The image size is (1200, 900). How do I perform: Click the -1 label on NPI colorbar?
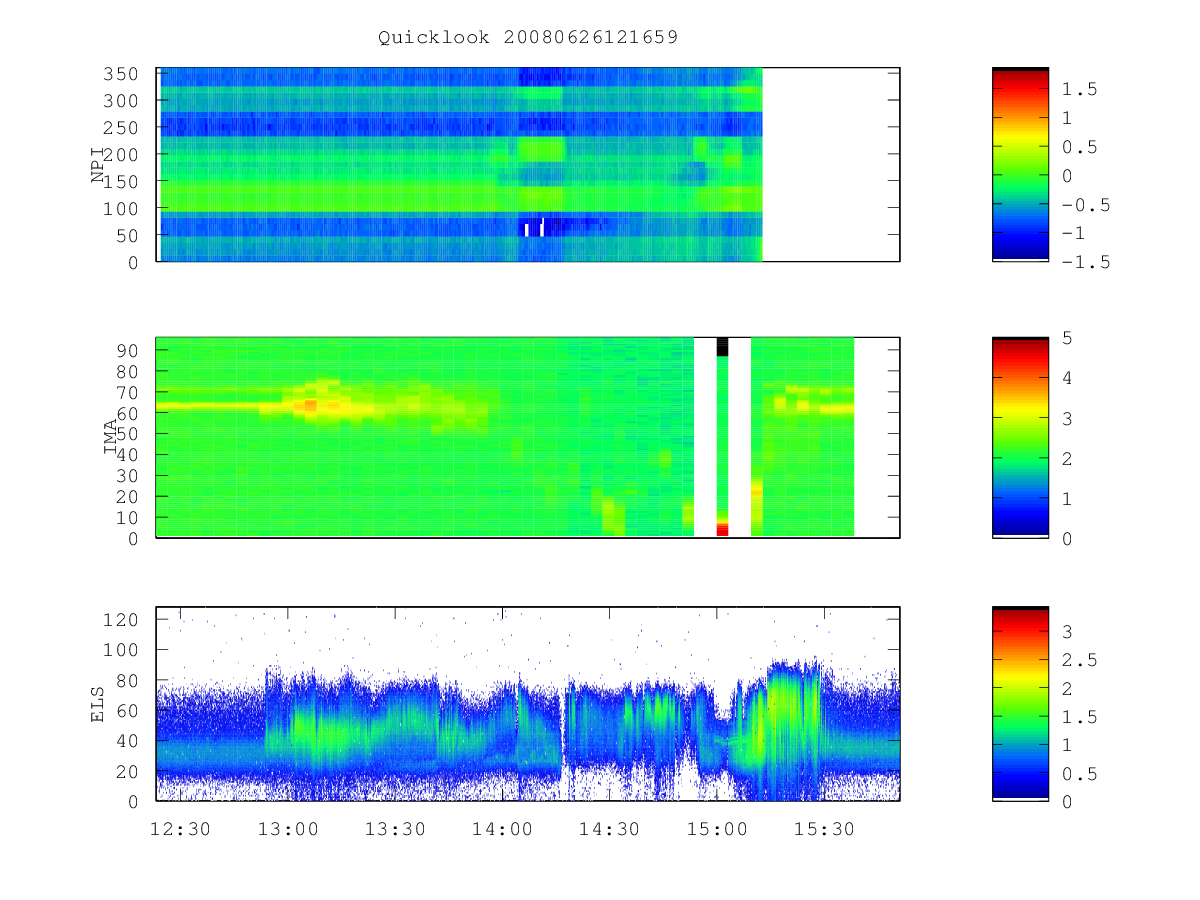tap(1075, 233)
